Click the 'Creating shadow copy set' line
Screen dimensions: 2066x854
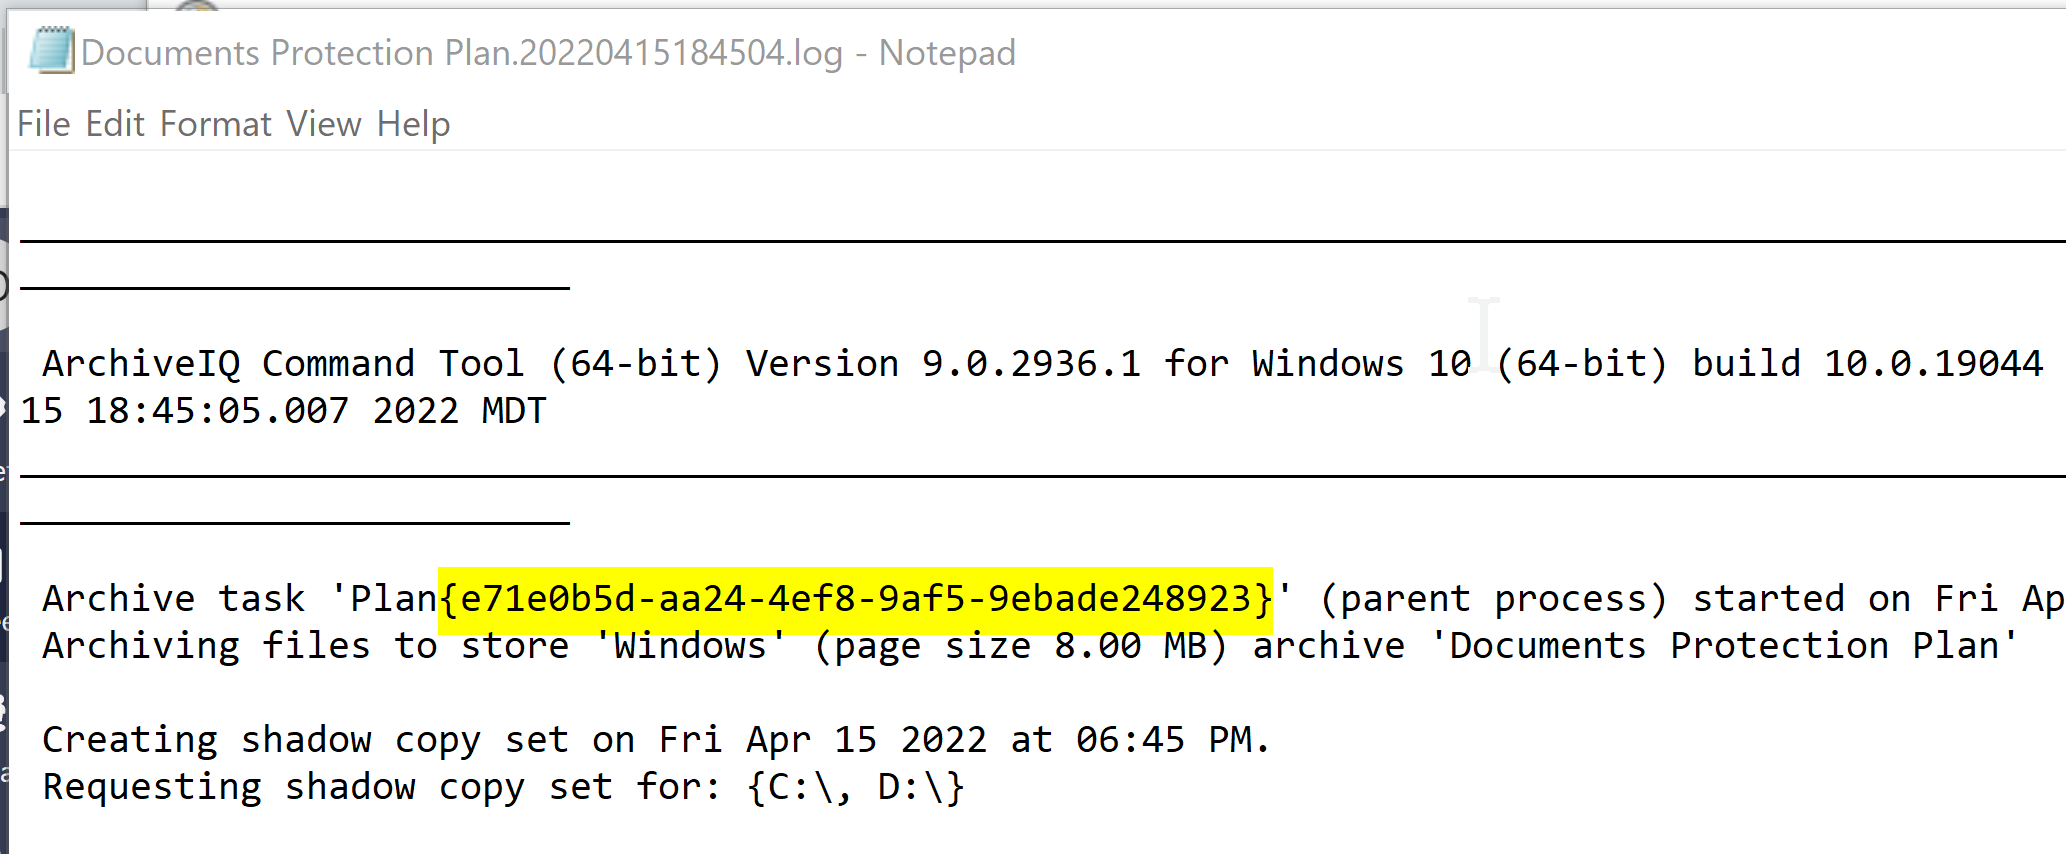[x=656, y=740]
